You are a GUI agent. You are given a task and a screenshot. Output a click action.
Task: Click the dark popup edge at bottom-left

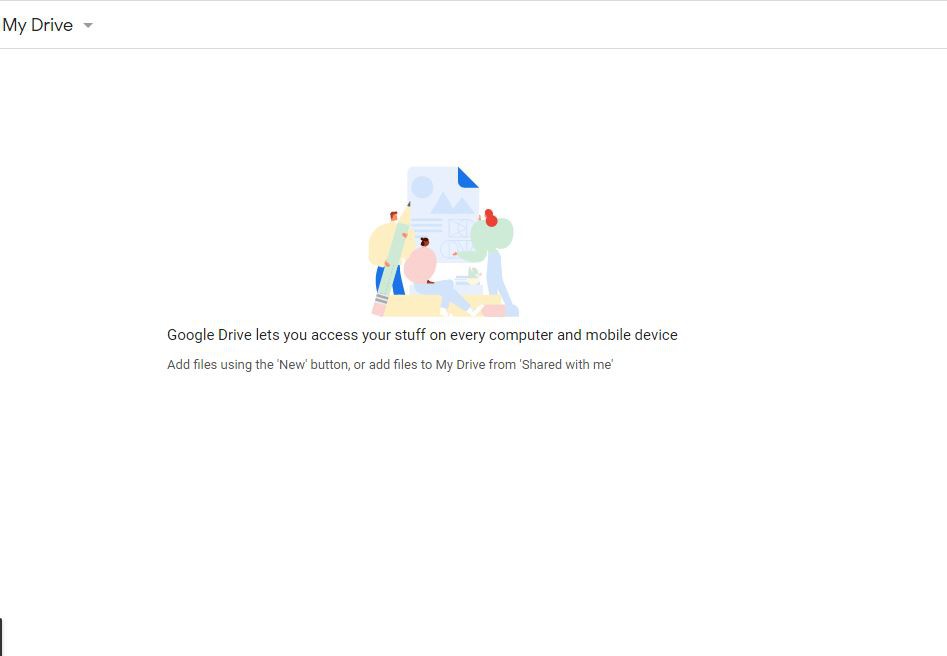[x=1, y=636]
